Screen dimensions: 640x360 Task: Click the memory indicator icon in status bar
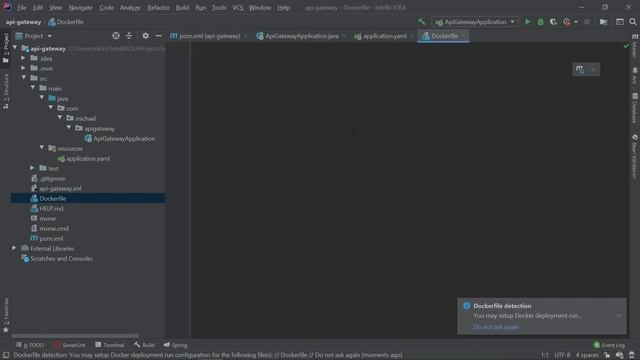[632, 355]
